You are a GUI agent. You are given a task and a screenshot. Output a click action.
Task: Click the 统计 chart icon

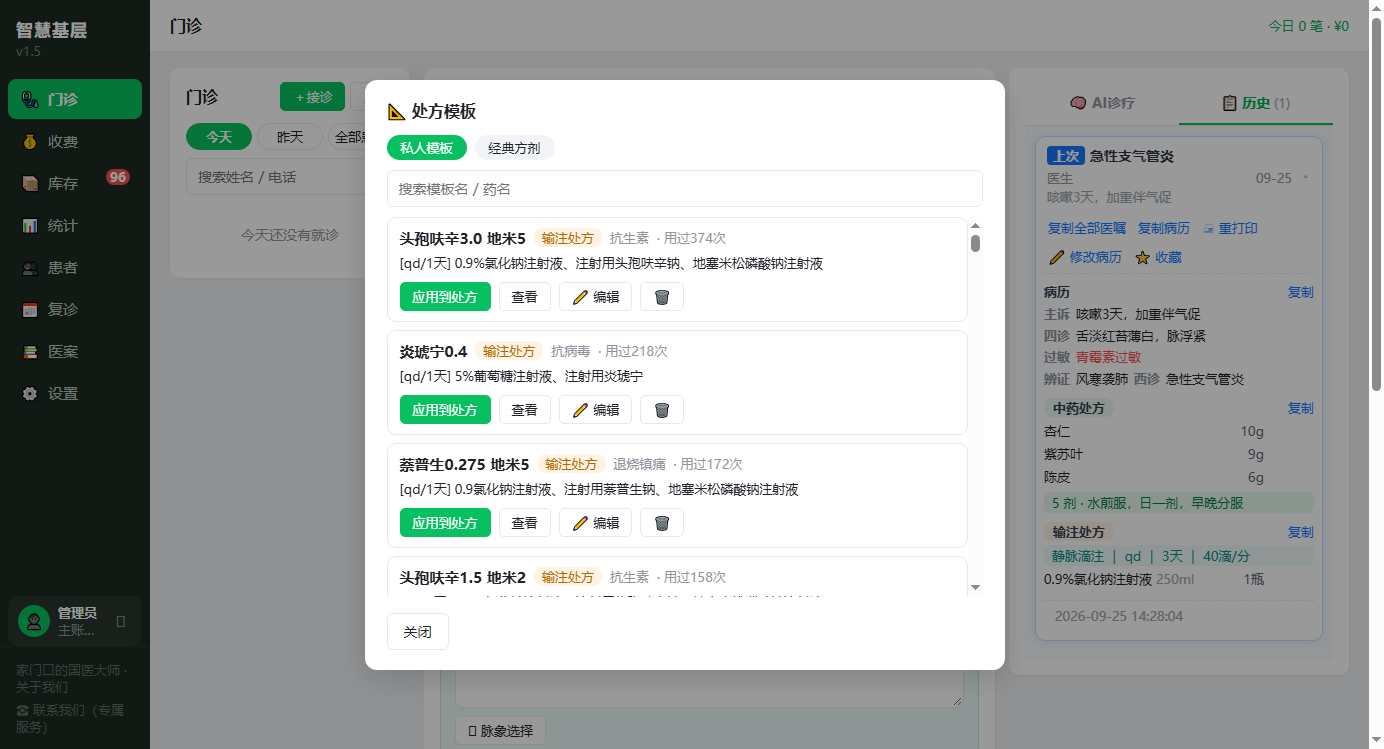30,226
